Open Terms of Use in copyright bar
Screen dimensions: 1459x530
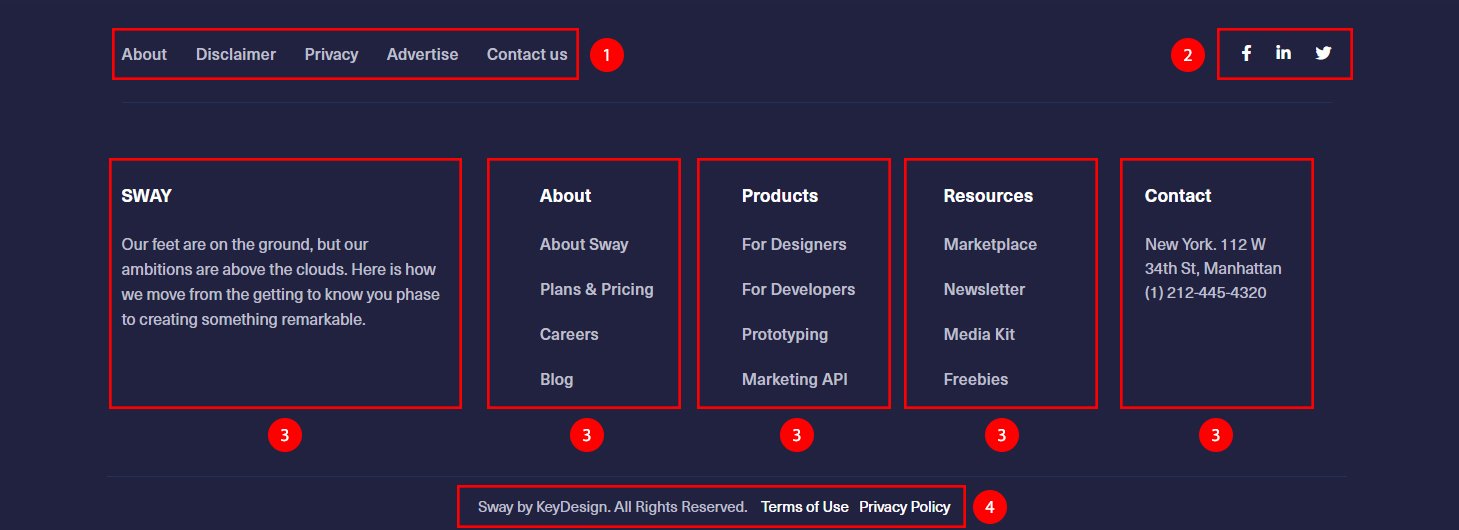pyautogui.click(x=804, y=507)
